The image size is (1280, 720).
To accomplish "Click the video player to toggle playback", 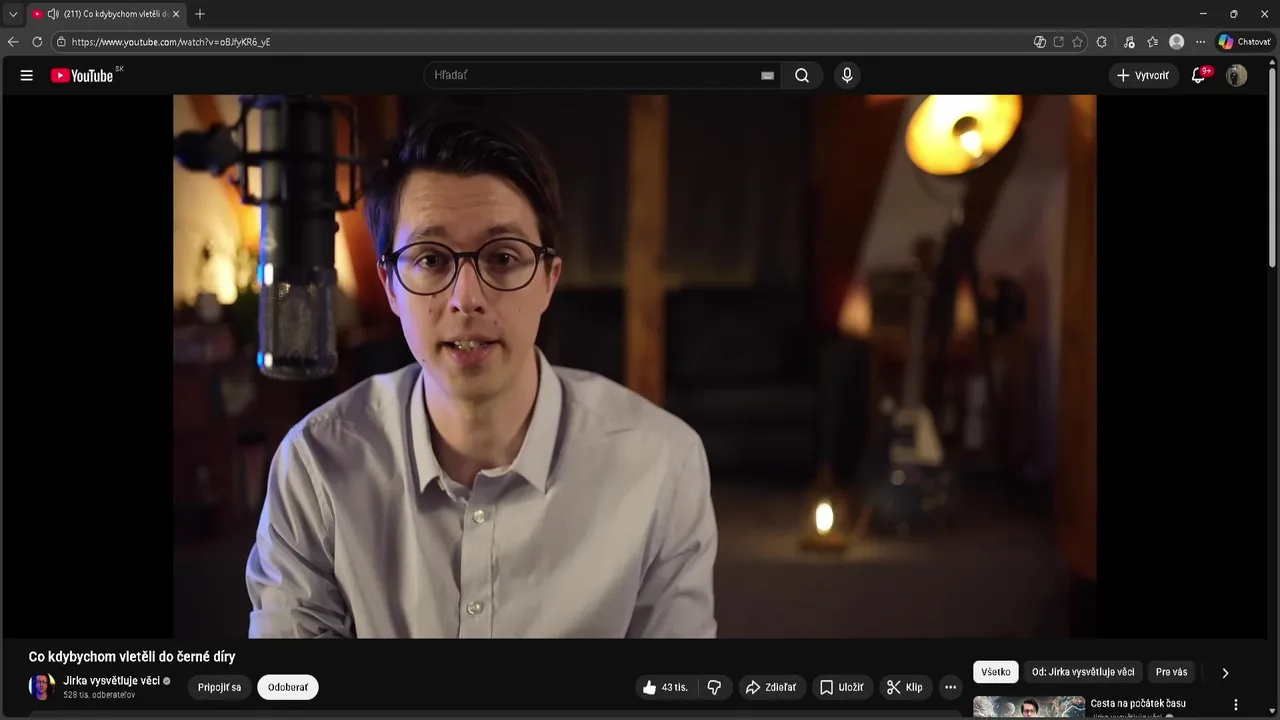I will tap(635, 366).
